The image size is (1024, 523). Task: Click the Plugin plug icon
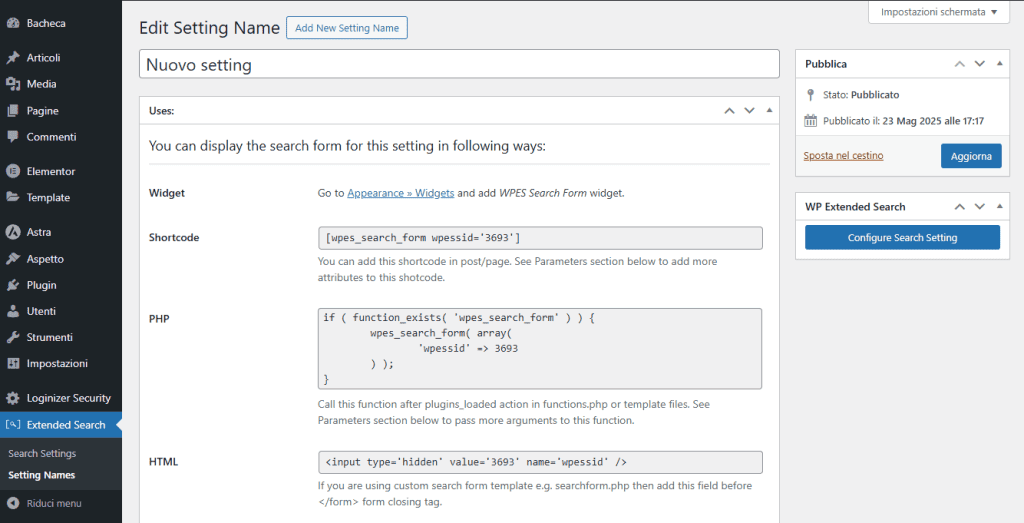click(x=13, y=285)
